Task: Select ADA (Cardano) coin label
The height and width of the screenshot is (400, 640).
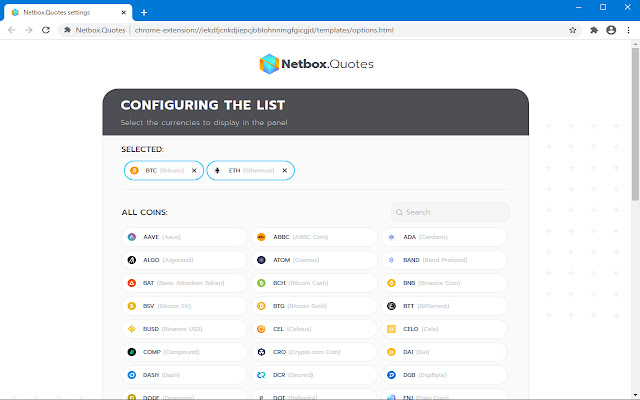Action: [425, 237]
